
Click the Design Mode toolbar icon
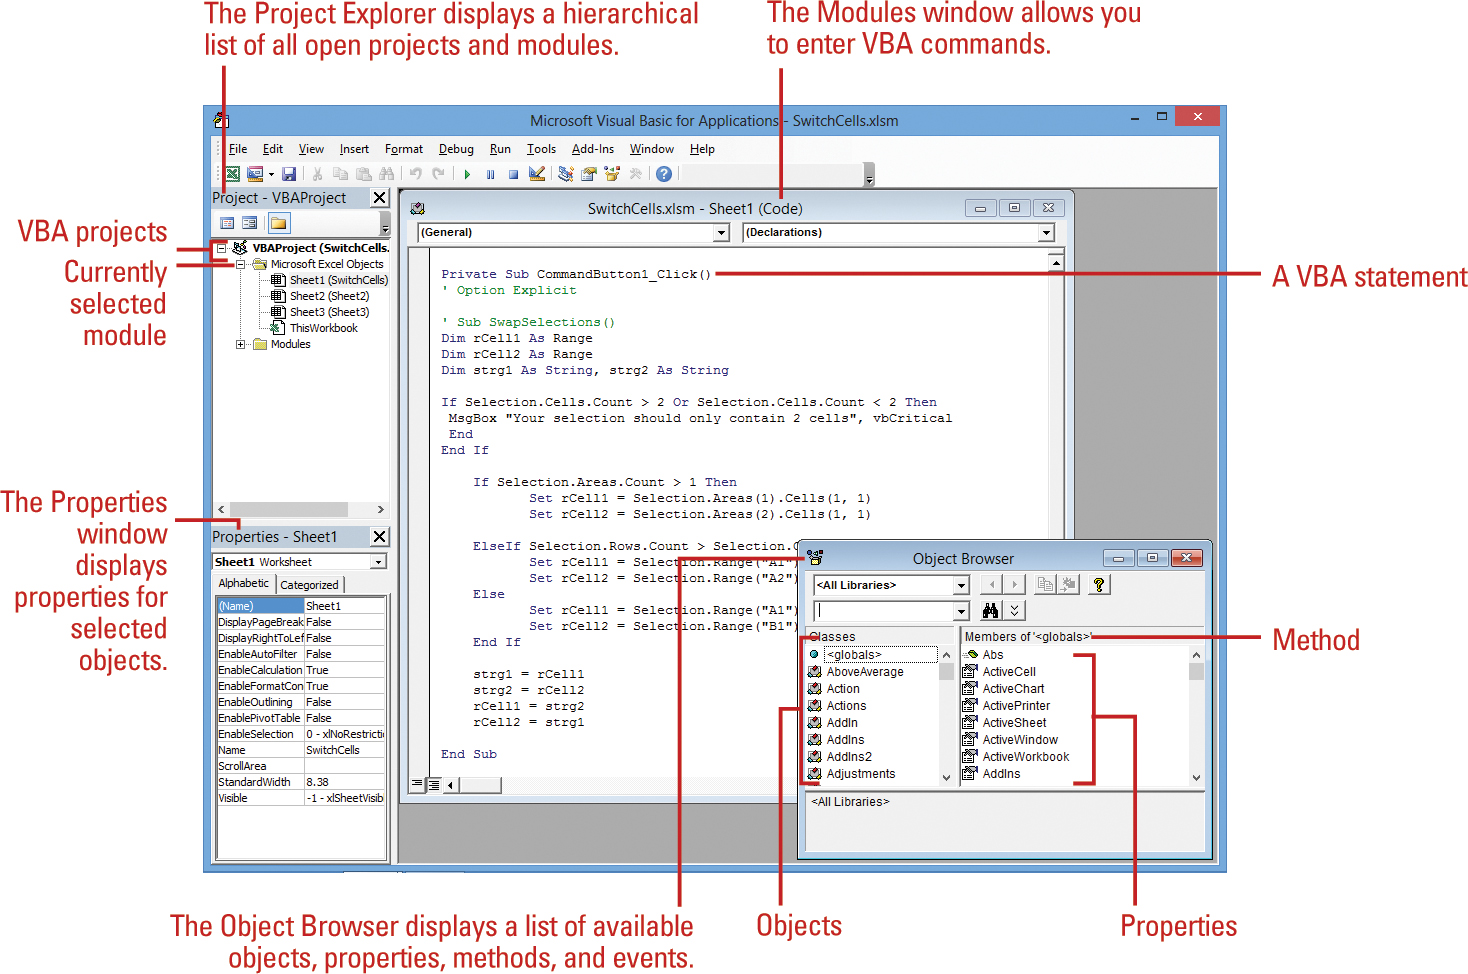click(x=537, y=174)
